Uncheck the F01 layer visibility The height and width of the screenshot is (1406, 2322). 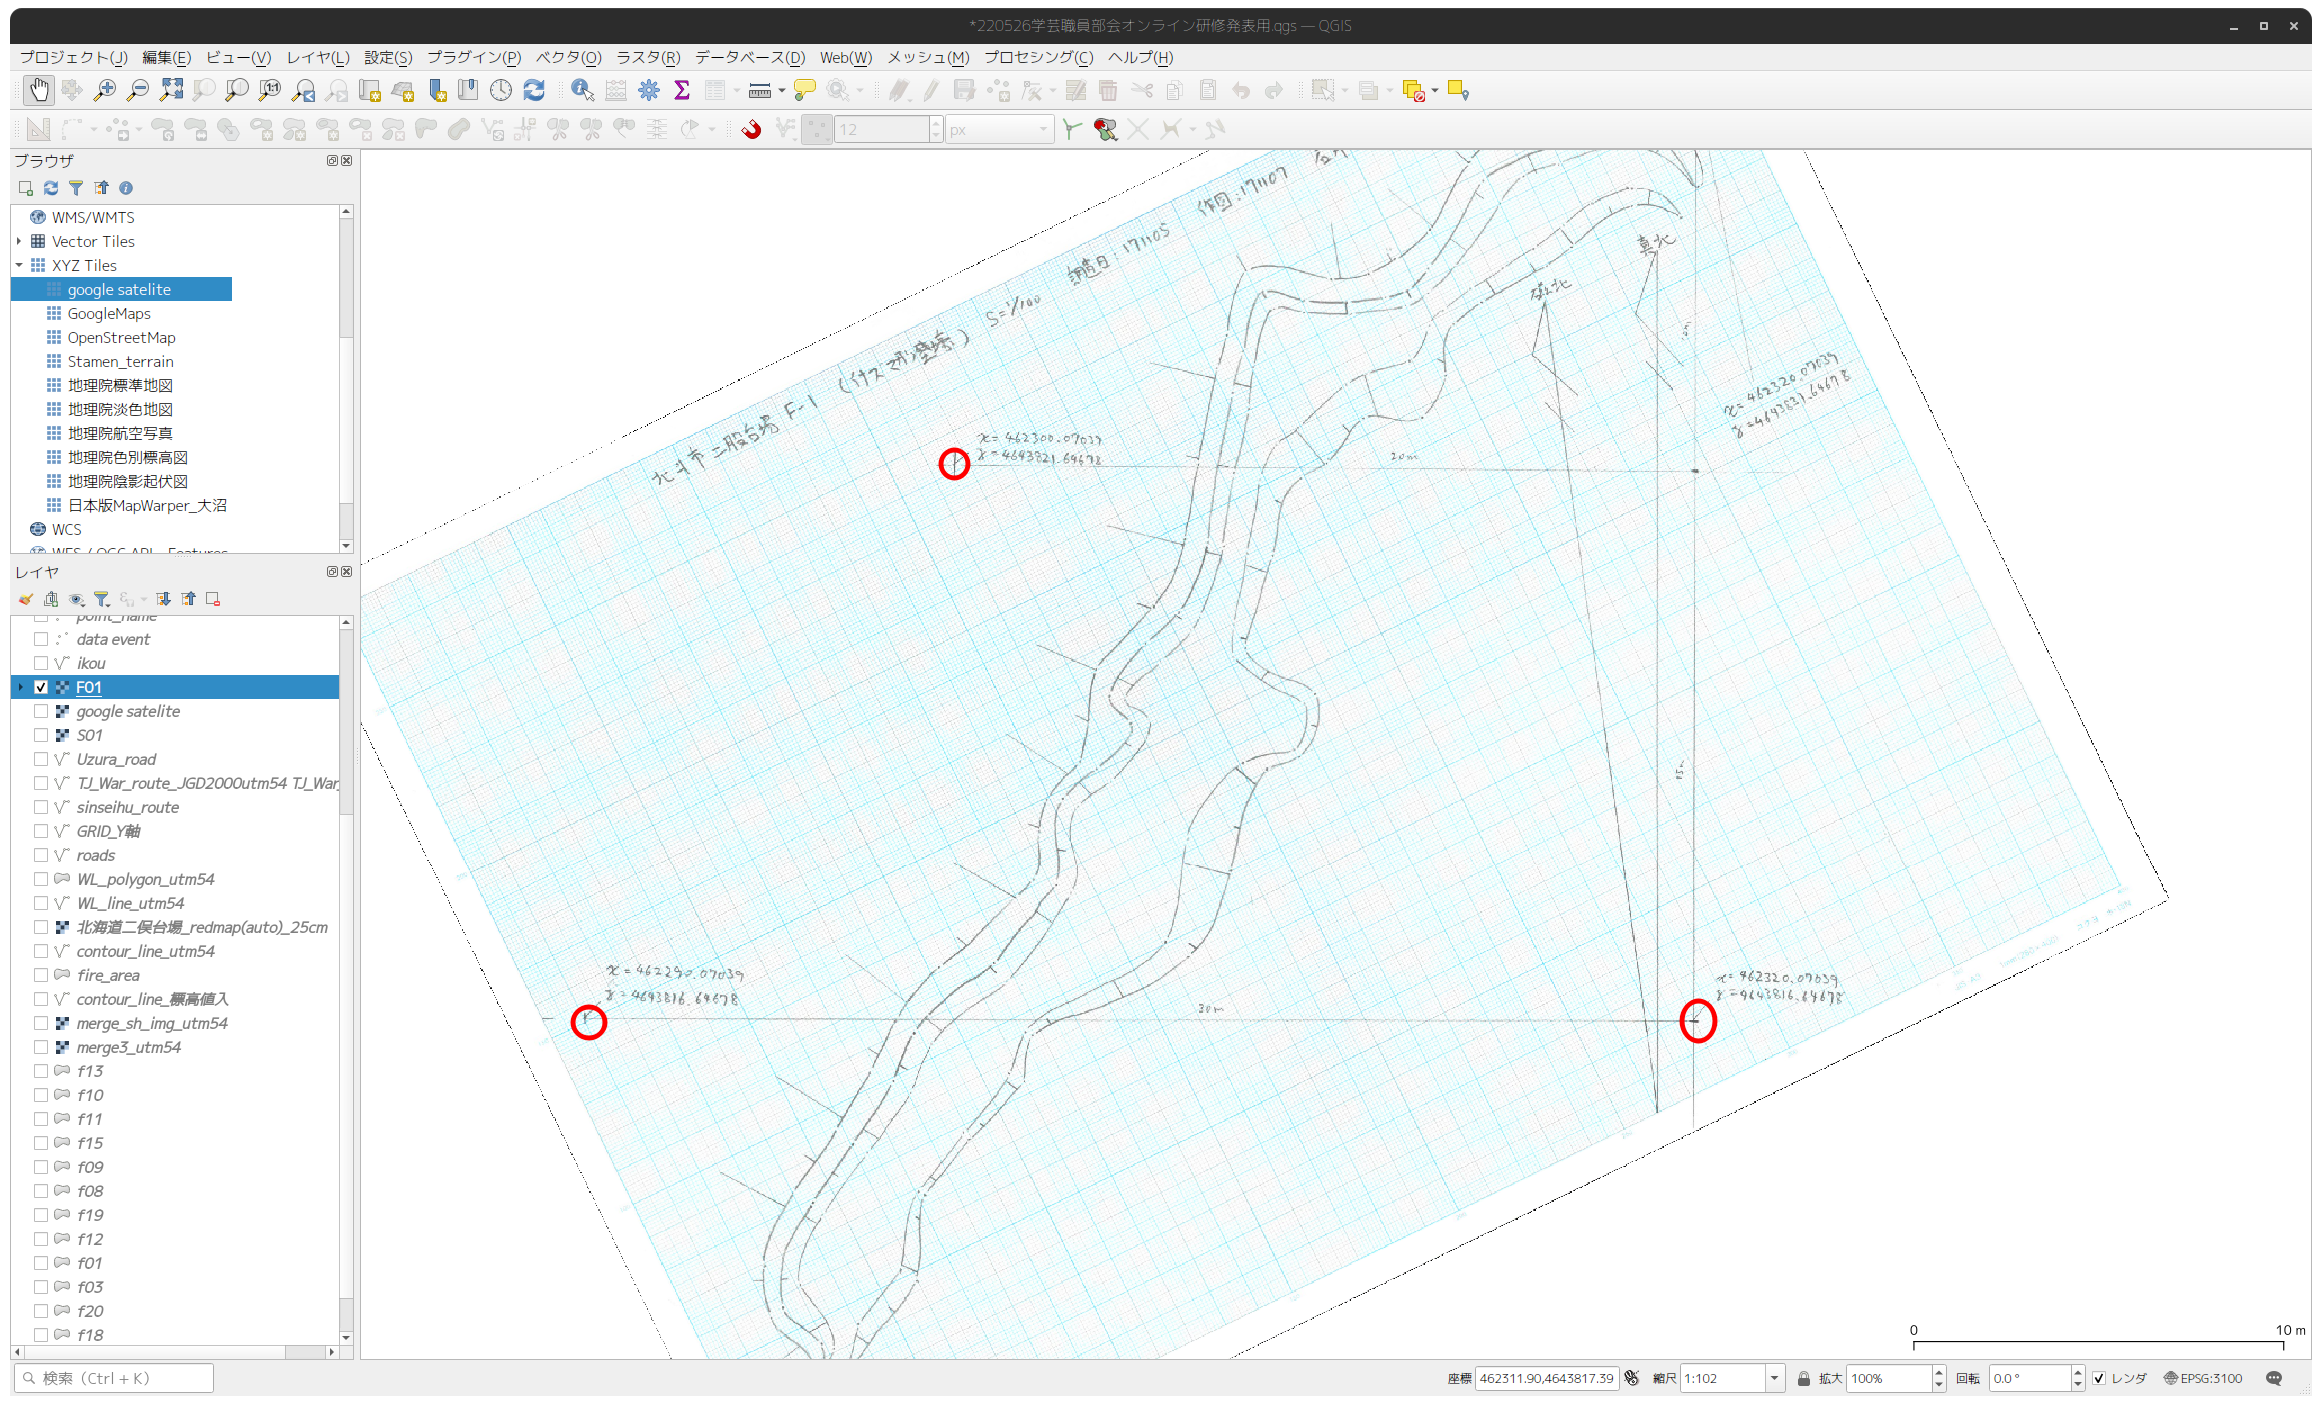(x=41, y=687)
